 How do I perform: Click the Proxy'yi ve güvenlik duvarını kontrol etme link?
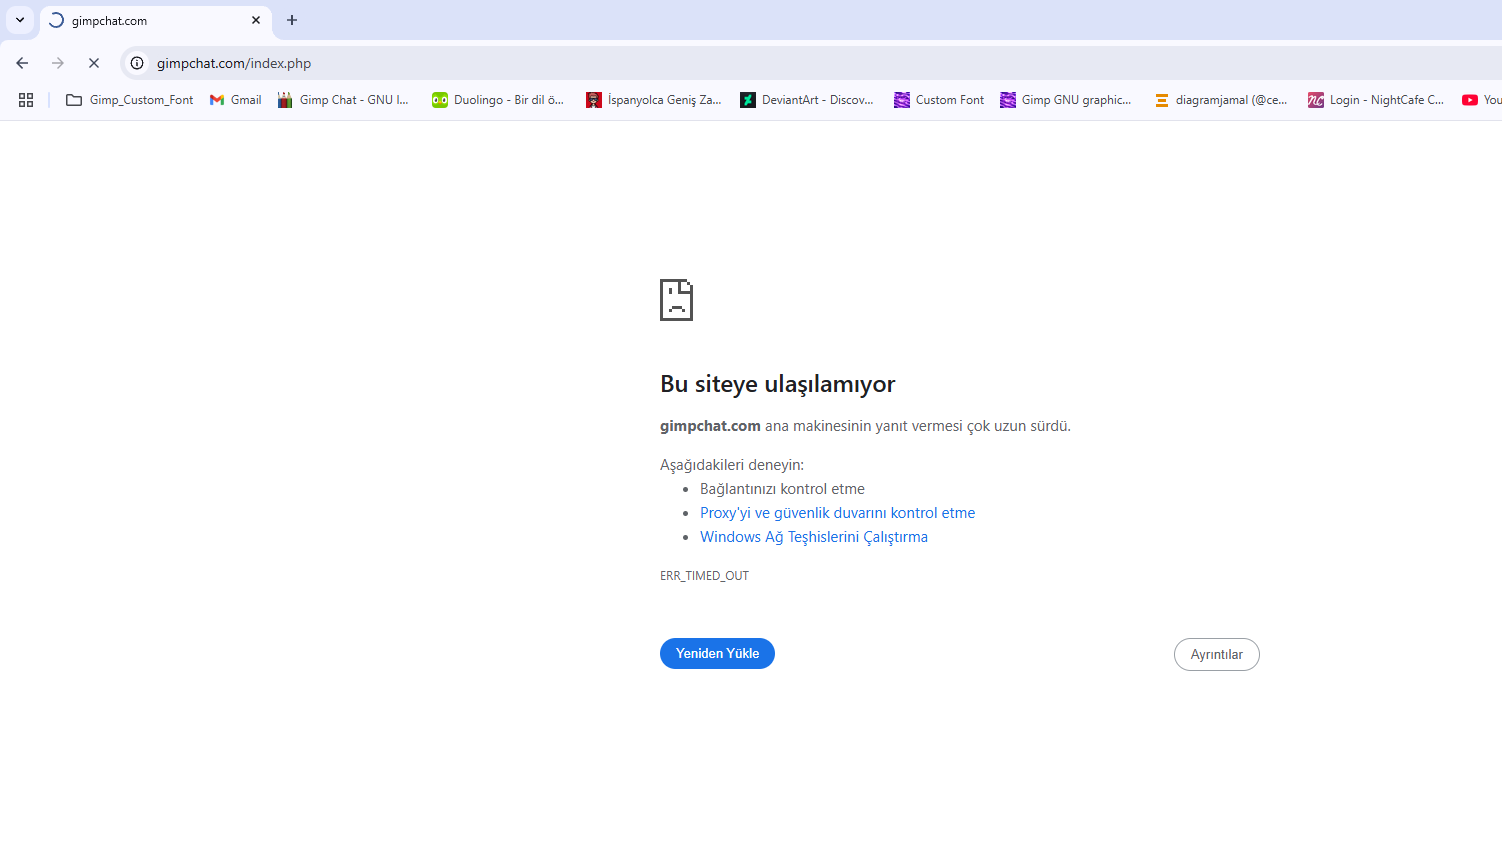point(837,513)
